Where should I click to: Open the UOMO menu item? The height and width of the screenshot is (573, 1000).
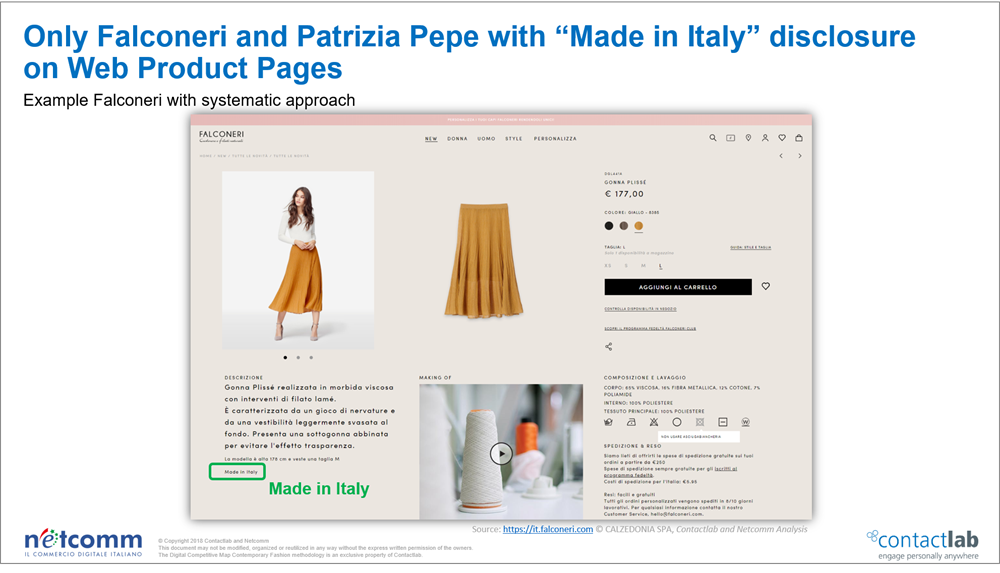pos(487,138)
